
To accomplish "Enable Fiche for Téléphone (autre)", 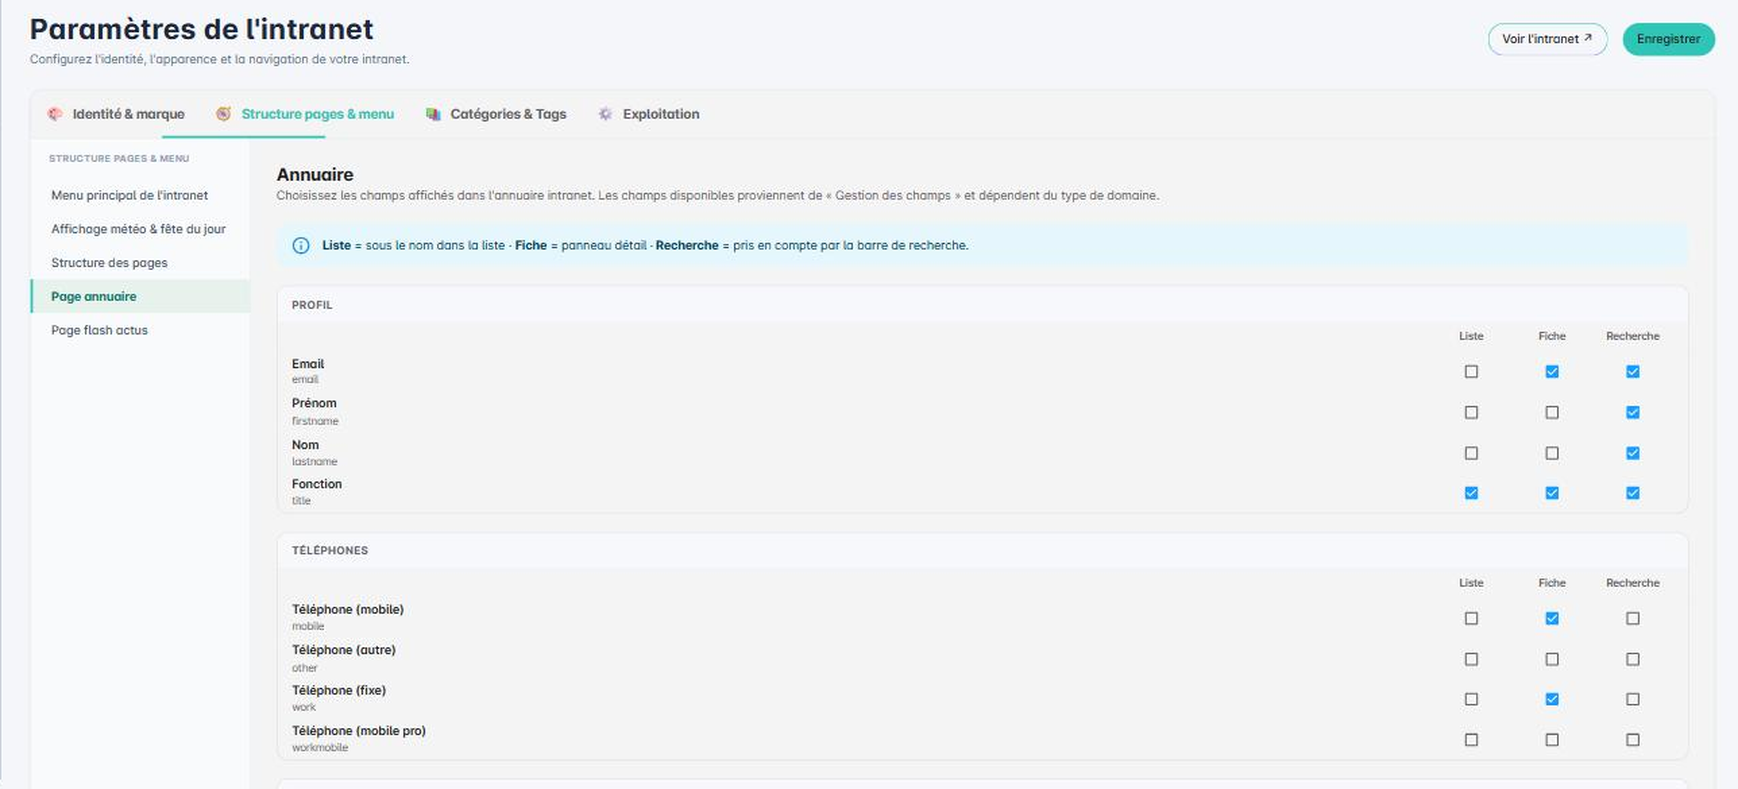I will click(x=1552, y=659).
